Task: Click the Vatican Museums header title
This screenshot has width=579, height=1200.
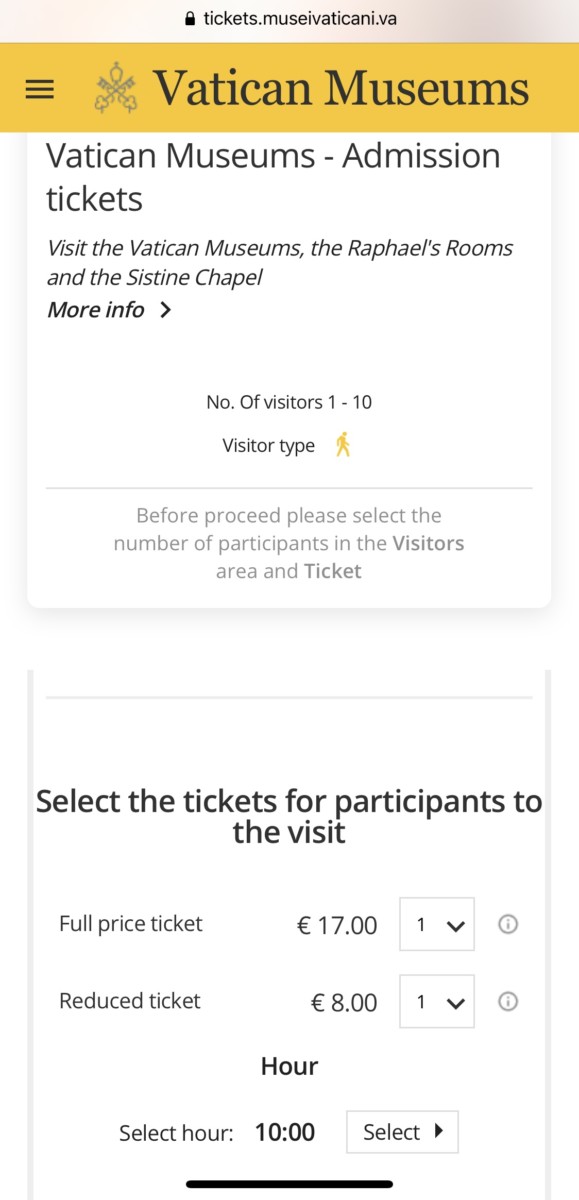Action: pos(340,88)
